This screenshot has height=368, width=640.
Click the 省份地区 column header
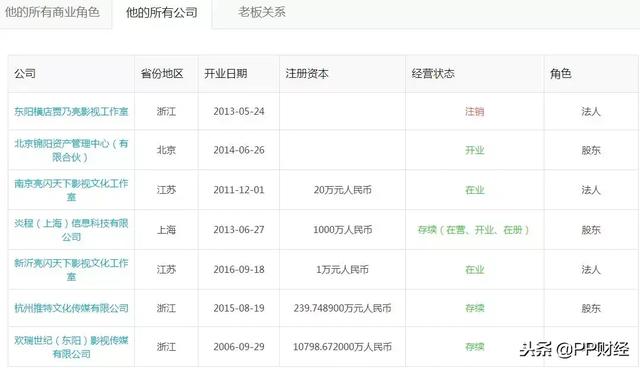pos(162,74)
